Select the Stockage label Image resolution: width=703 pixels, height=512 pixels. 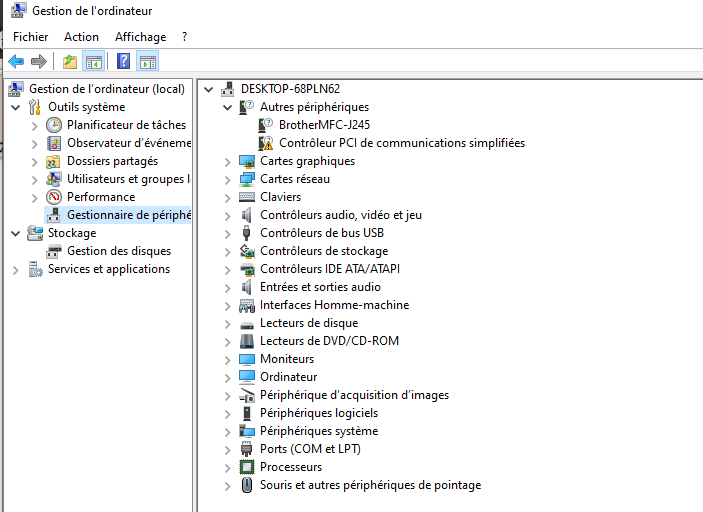72,233
